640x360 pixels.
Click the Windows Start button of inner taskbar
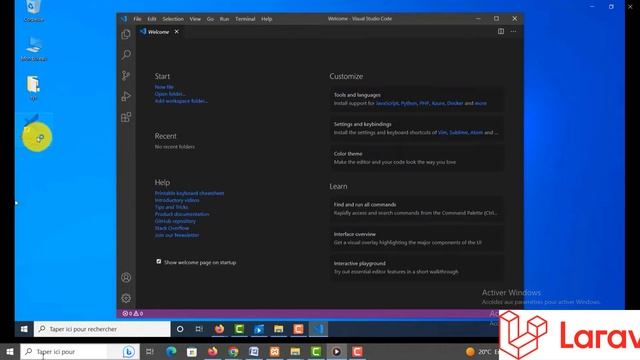tap(24, 329)
